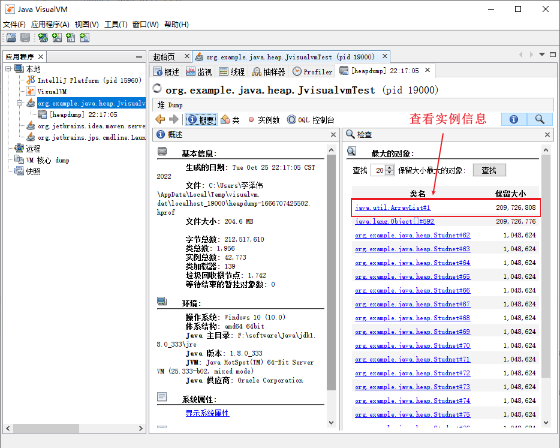Close the 概述 overview pane
The width and height of the screenshot is (560, 448).
(333, 135)
